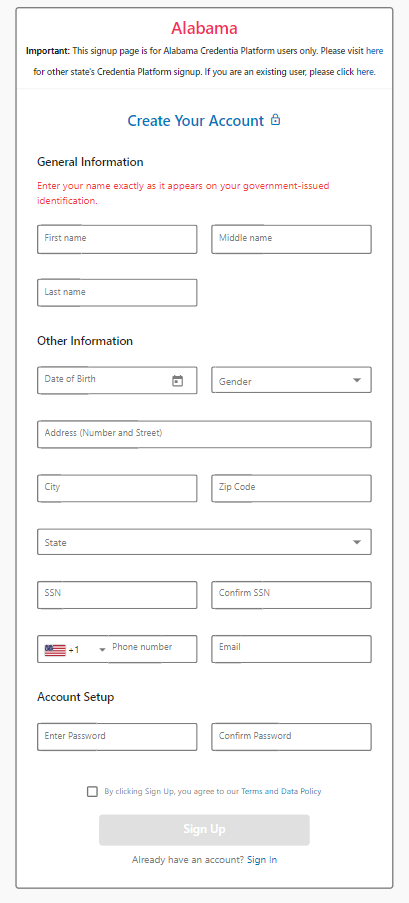Viewport: 409px width, 903px height.
Task: Follow the 'here' link for other states
Action: click(374, 51)
